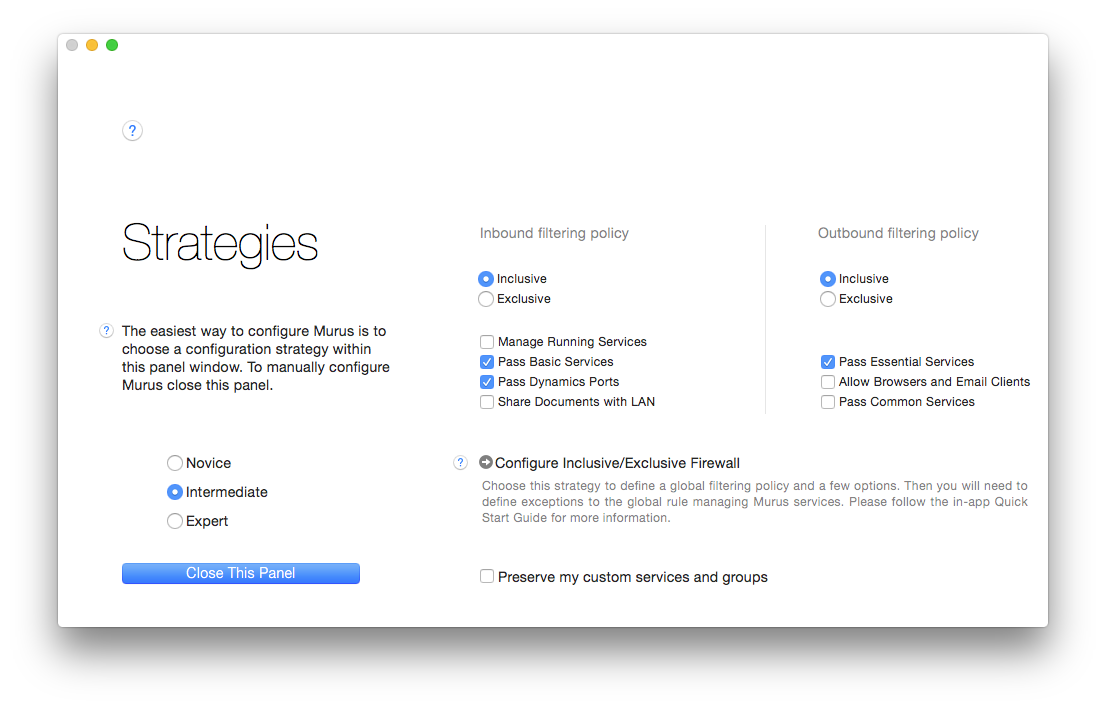
Task: Enable Share Documents with LAN
Action: pyautogui.click(x=487, y=402)
